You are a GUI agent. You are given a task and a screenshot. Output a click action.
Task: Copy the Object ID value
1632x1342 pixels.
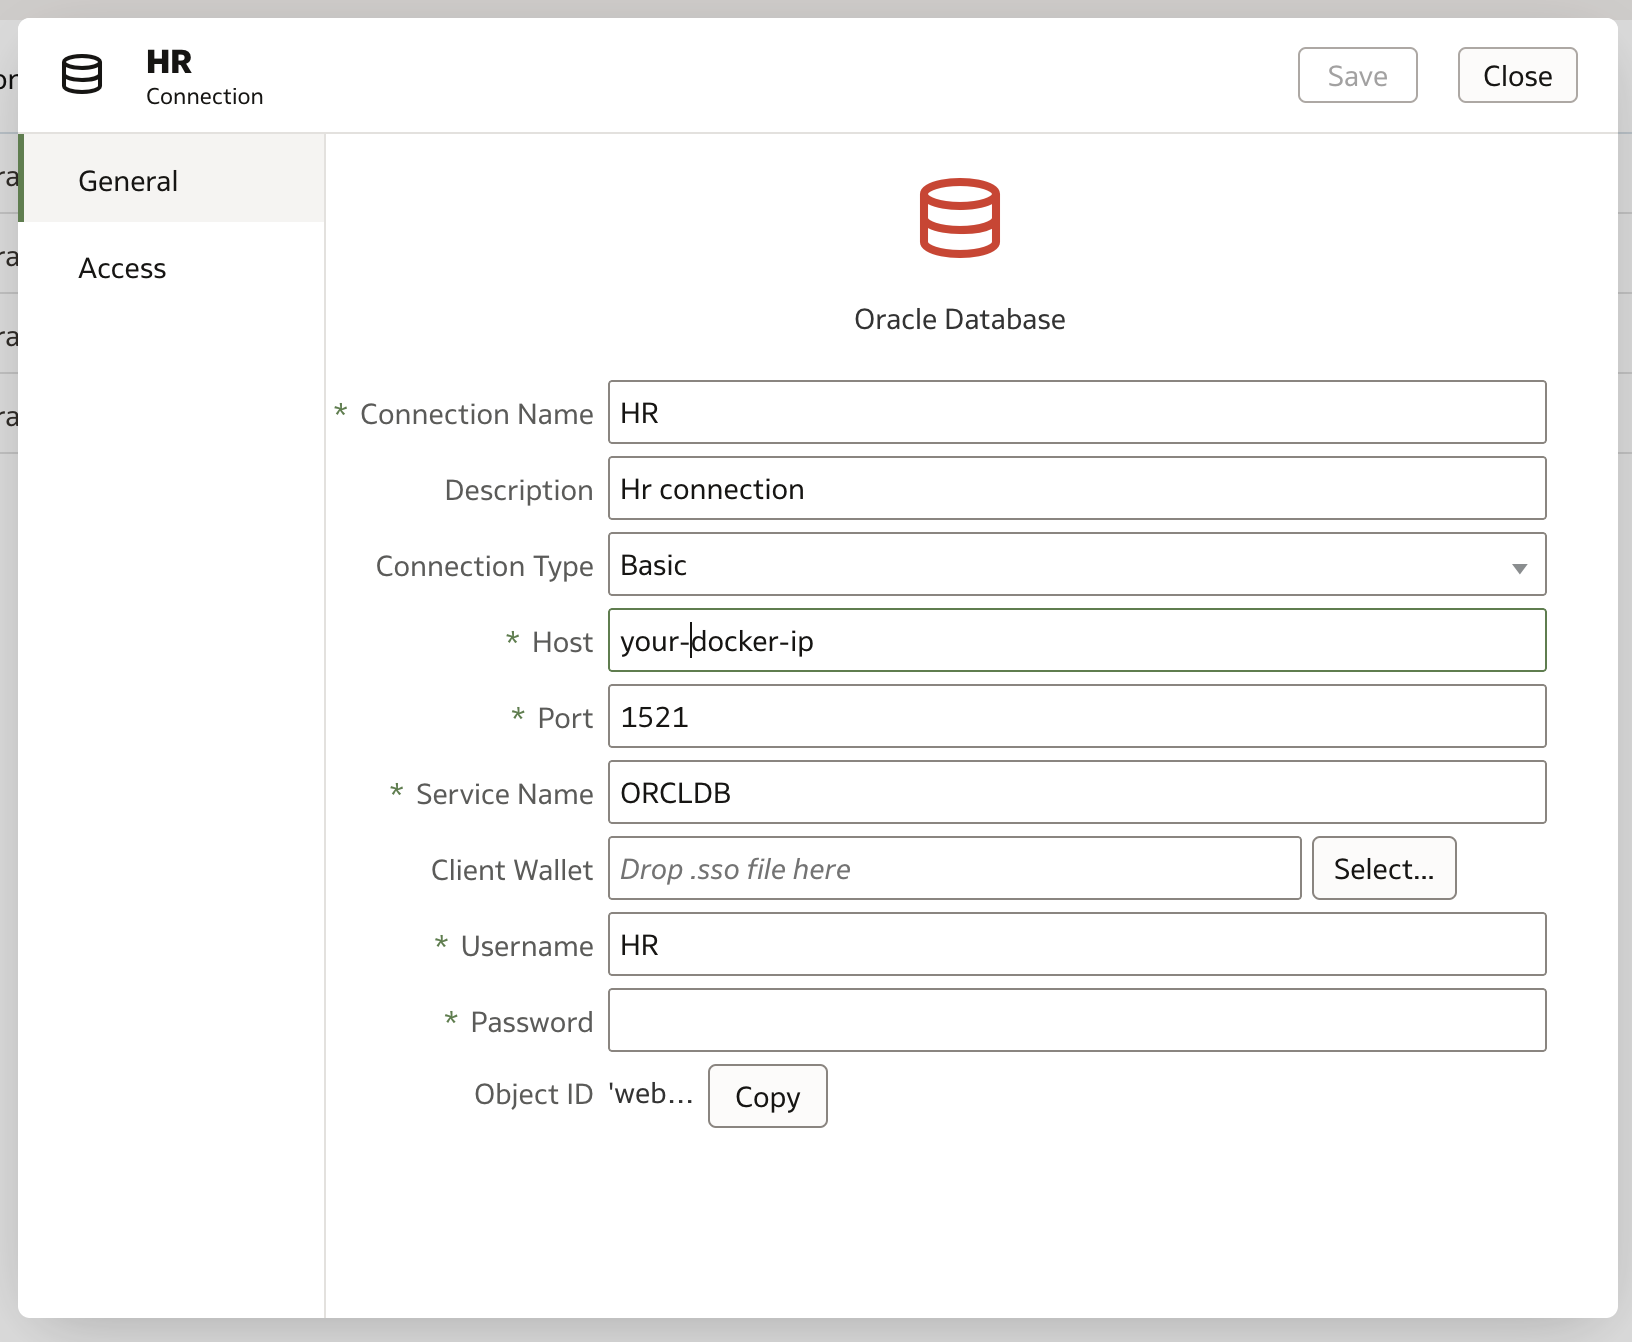click(x=767, y=1096)
